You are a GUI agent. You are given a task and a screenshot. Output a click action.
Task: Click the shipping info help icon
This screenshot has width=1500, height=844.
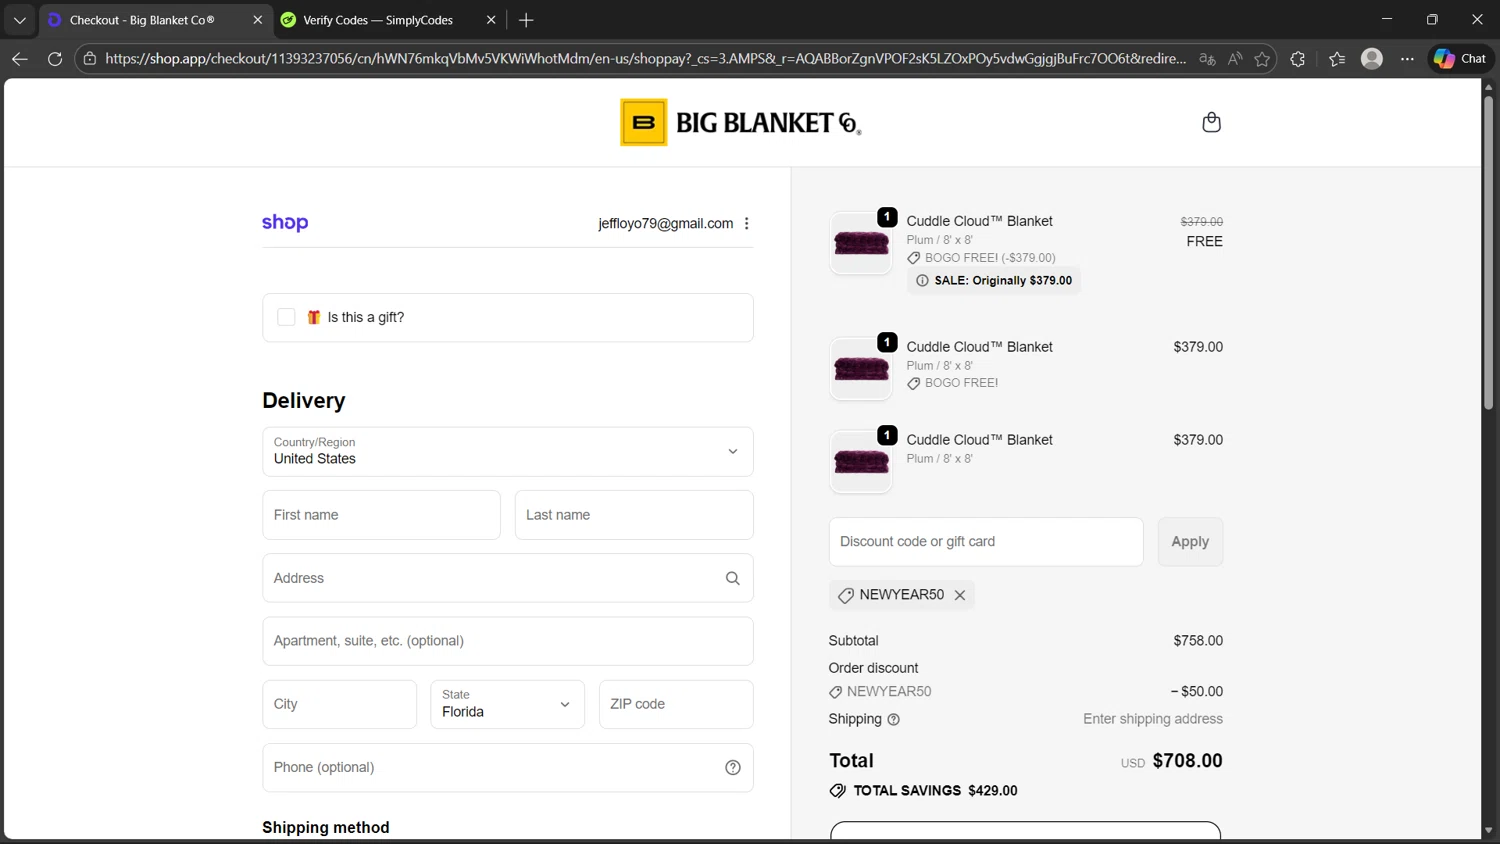coord(894,720)
